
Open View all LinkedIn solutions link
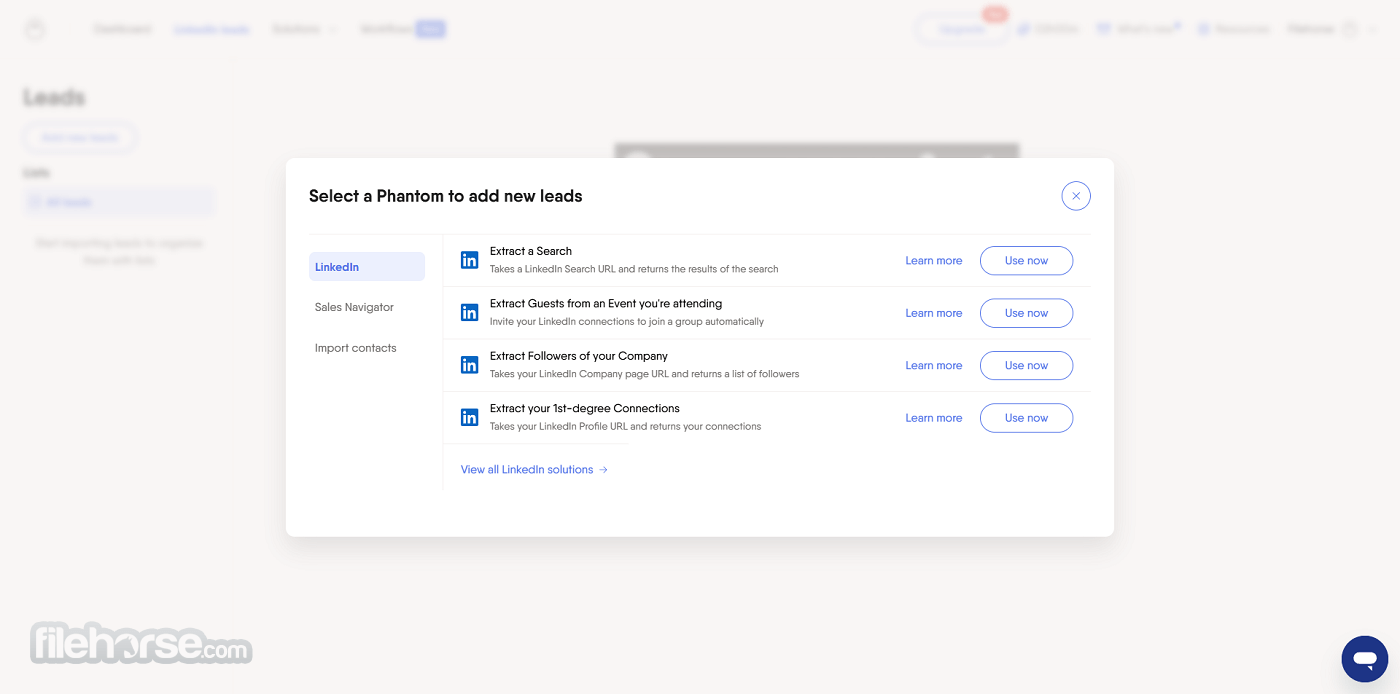point(534,469)
